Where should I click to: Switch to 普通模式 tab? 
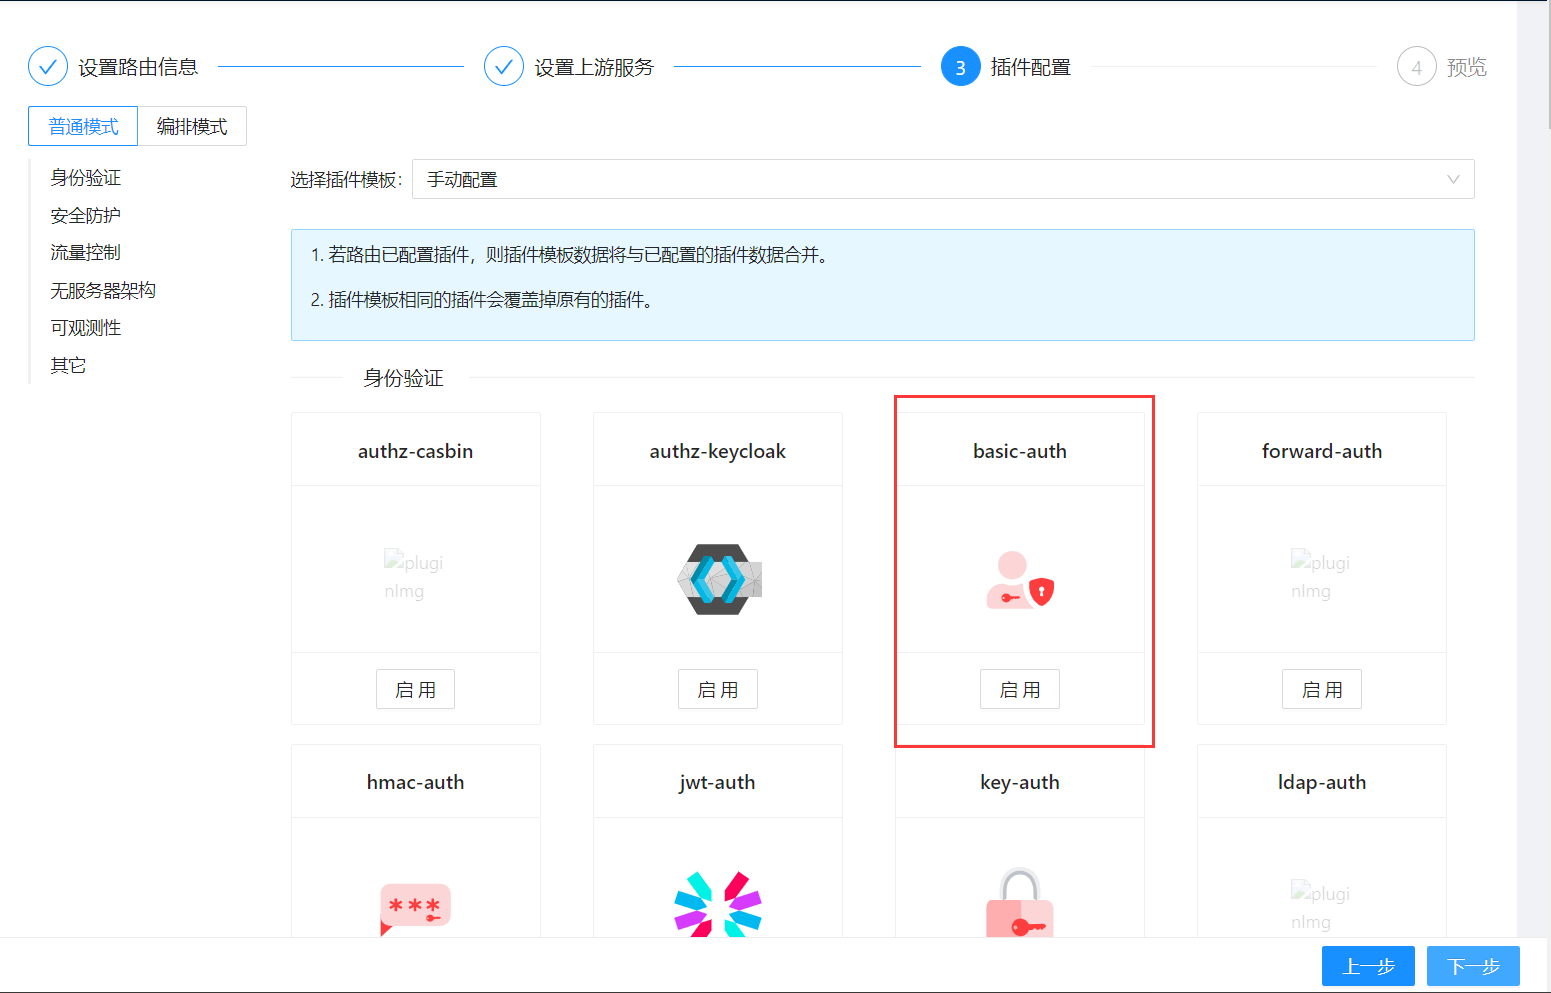(83, 126)
